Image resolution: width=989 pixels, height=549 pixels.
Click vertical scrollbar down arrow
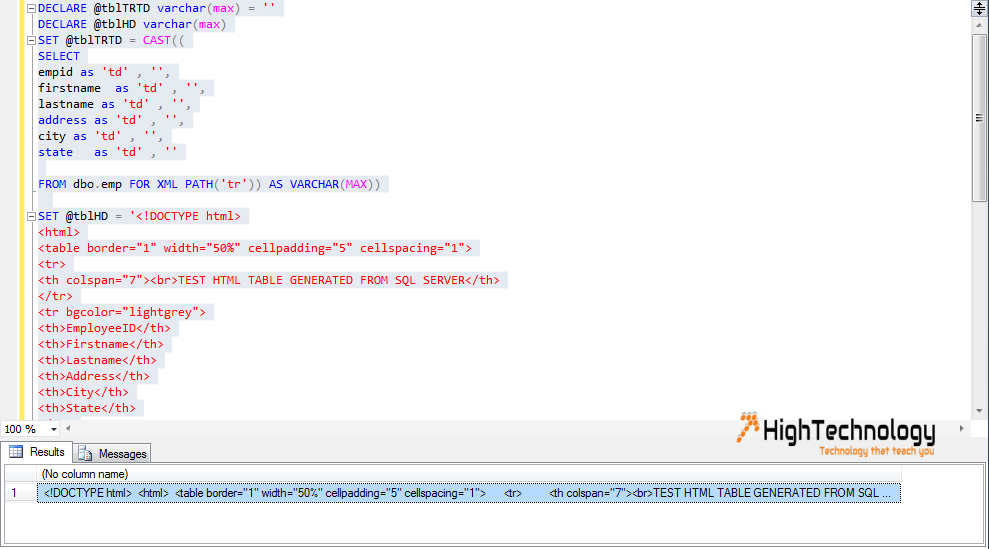979,411
